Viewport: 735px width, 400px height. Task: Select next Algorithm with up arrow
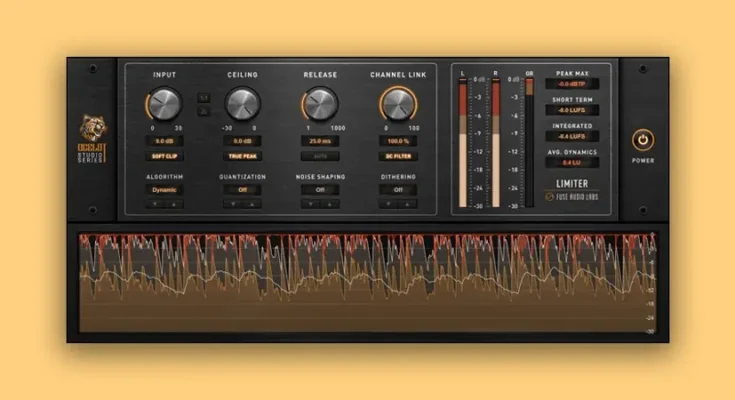174,204
